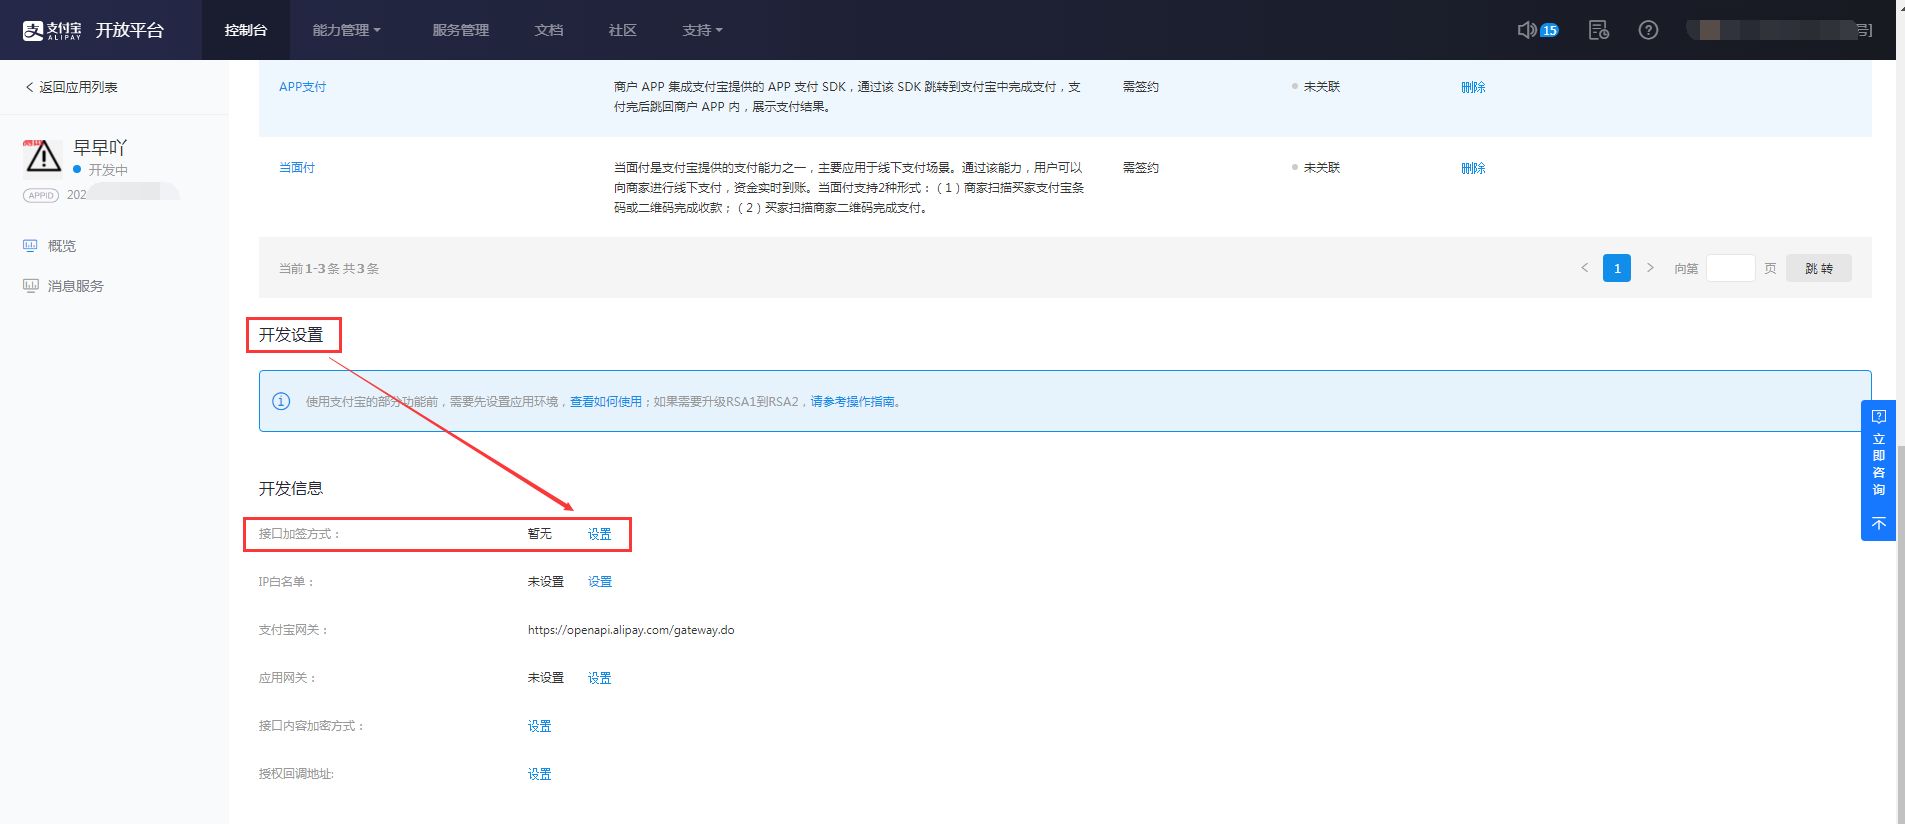Click the APPID badge label
The width and height of the screenshot is (1905, 824).
click(41, 195)
